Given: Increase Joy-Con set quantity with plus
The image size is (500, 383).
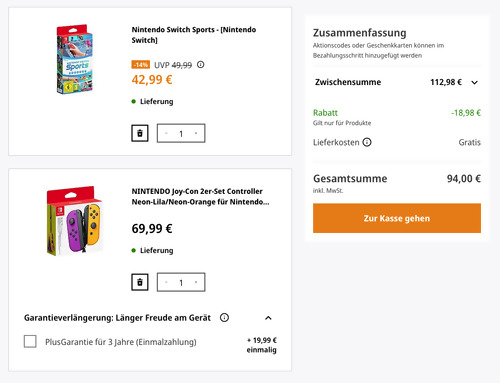Looking at the screenshot, I should (196, 282).
